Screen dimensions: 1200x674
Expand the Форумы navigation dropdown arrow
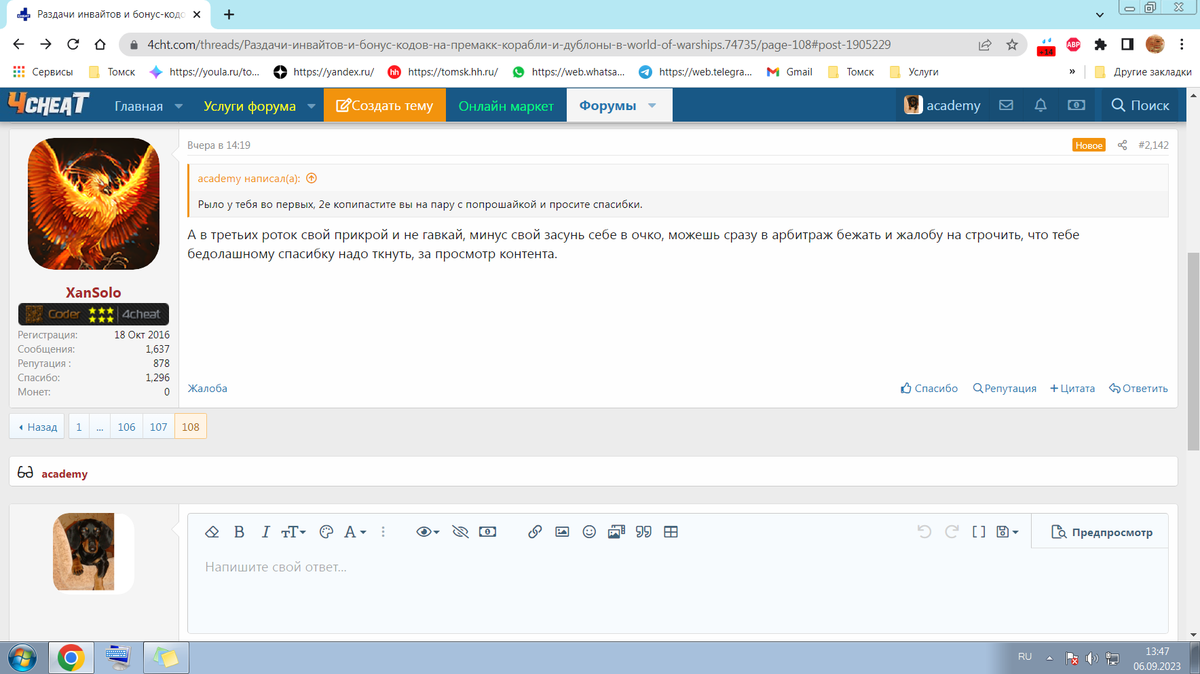(652, 105)
